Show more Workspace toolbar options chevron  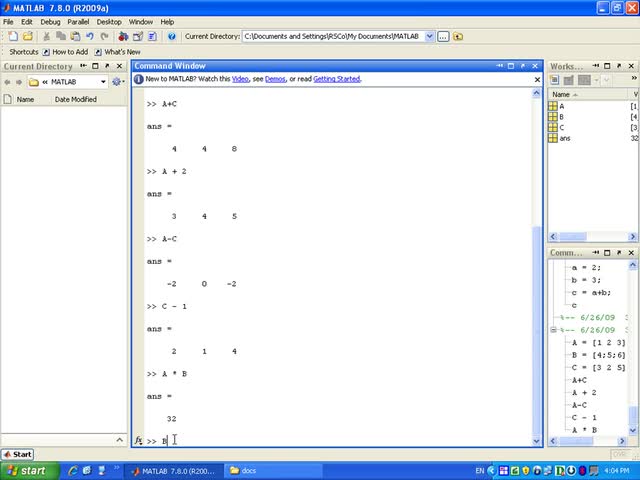(x=634, y=78)
